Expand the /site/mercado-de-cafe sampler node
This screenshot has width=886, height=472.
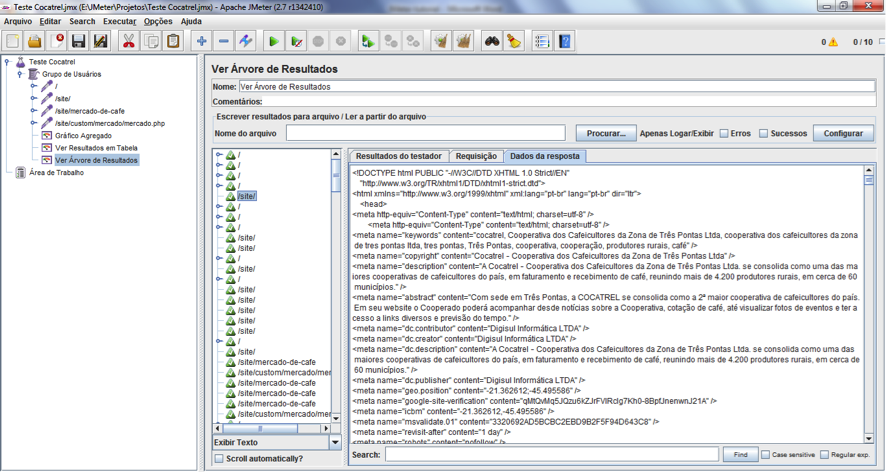click(33, 111)
